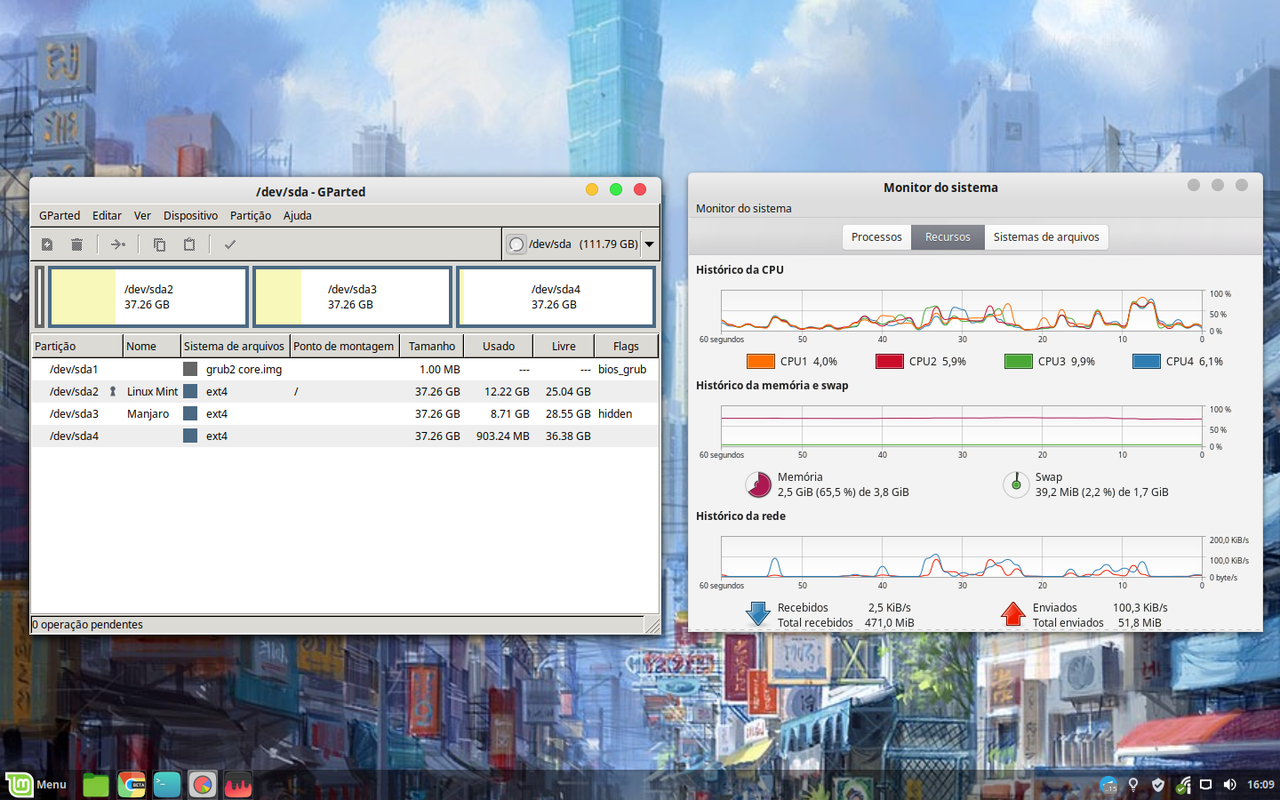Select the /dev/sda4 row in the list
The height and width of the screenshot is (800, 1280).
[345, 436]
